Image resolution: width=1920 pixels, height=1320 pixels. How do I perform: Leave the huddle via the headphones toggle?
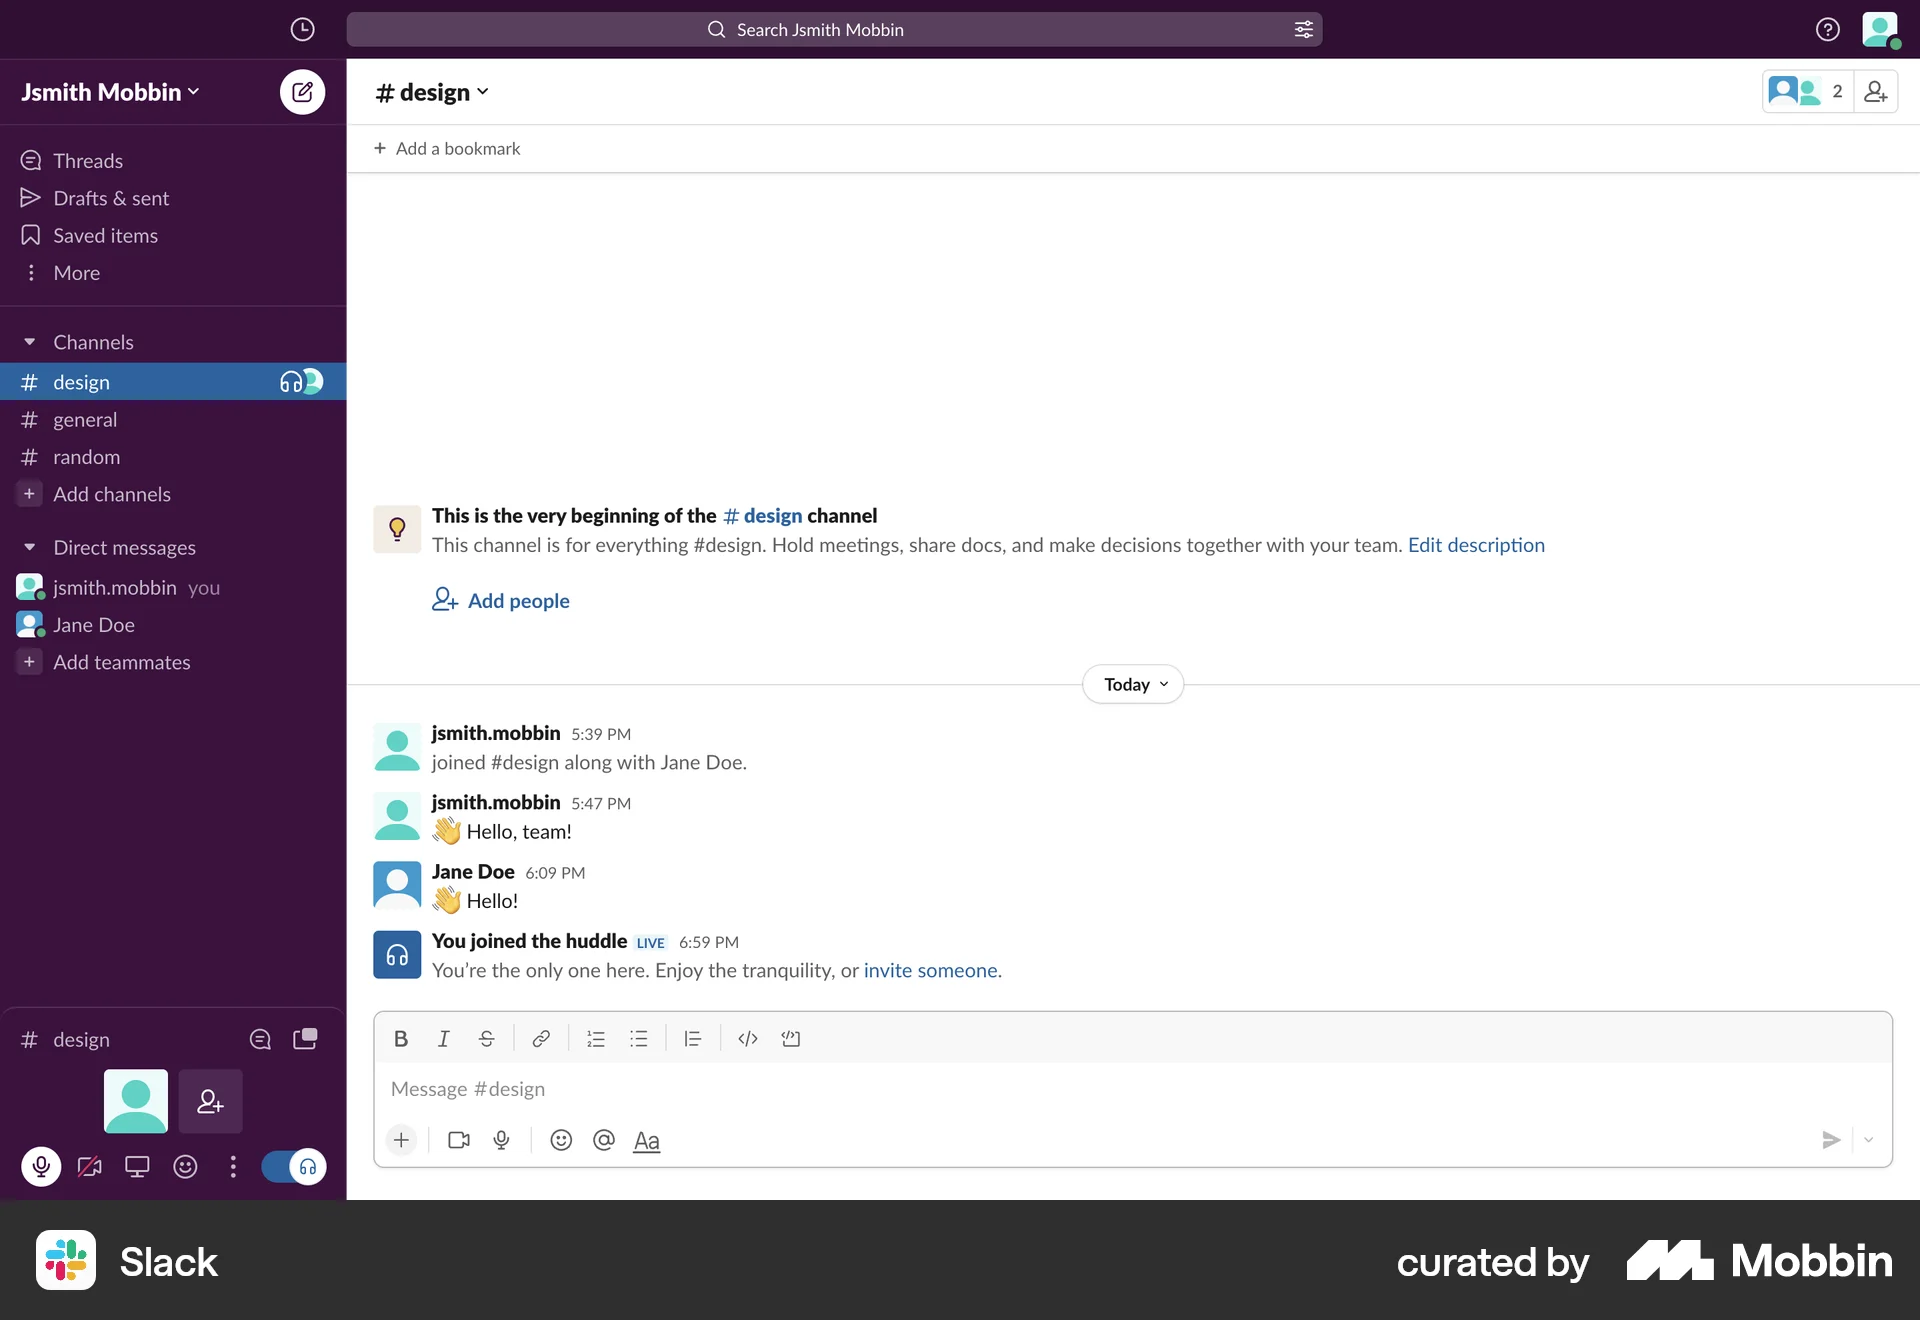click(x=294, y=1167)
